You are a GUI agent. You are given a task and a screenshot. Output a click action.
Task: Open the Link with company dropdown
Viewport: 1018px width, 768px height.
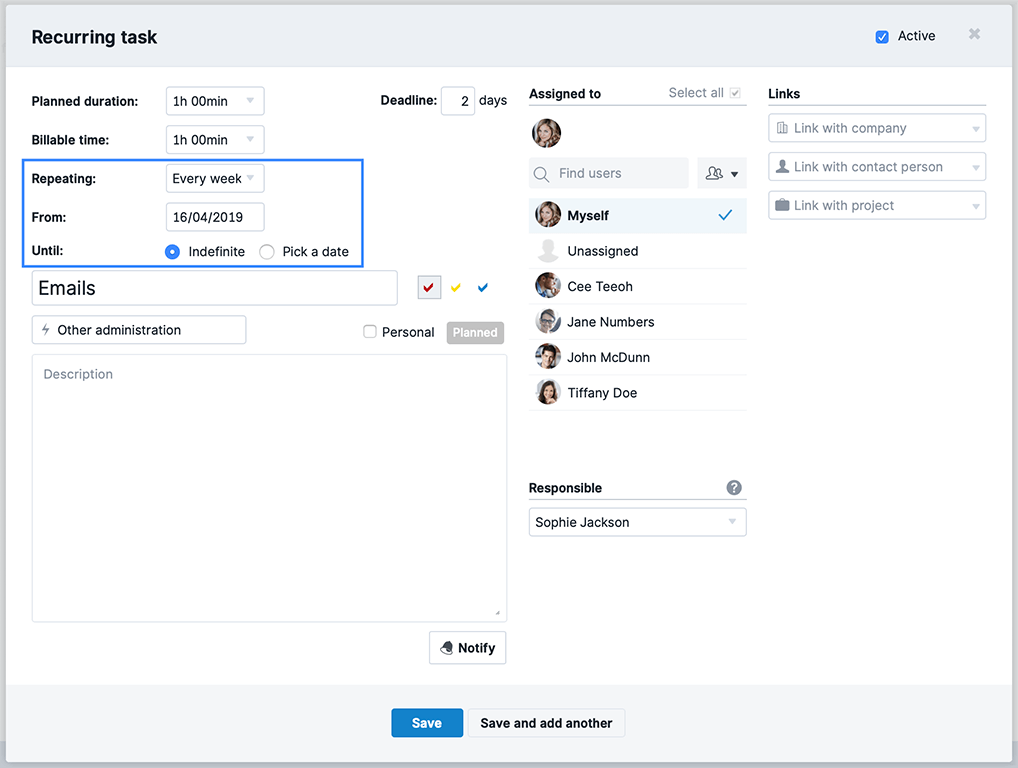point(877,129)
